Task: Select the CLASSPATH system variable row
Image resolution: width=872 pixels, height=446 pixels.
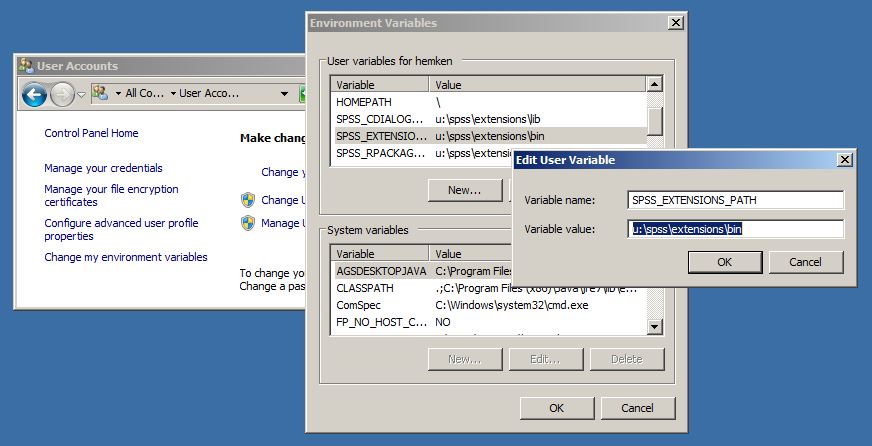Action: 490,288
